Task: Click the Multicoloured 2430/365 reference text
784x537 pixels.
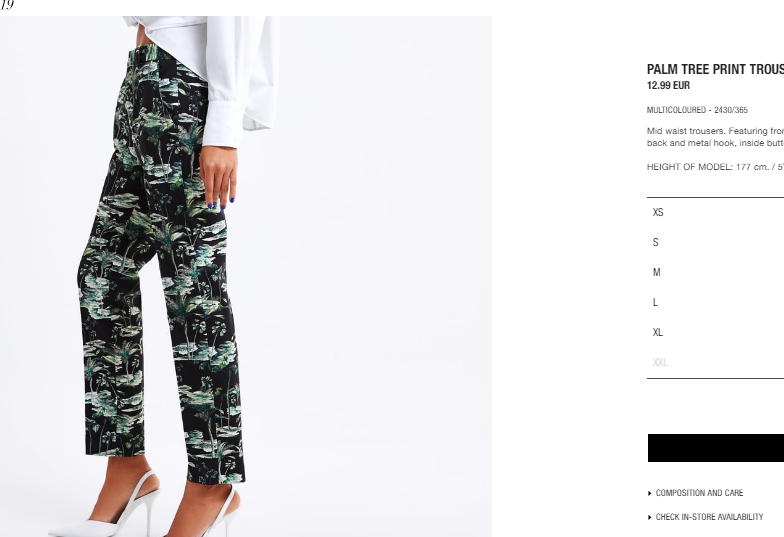Action: click(x=697, y=110)
